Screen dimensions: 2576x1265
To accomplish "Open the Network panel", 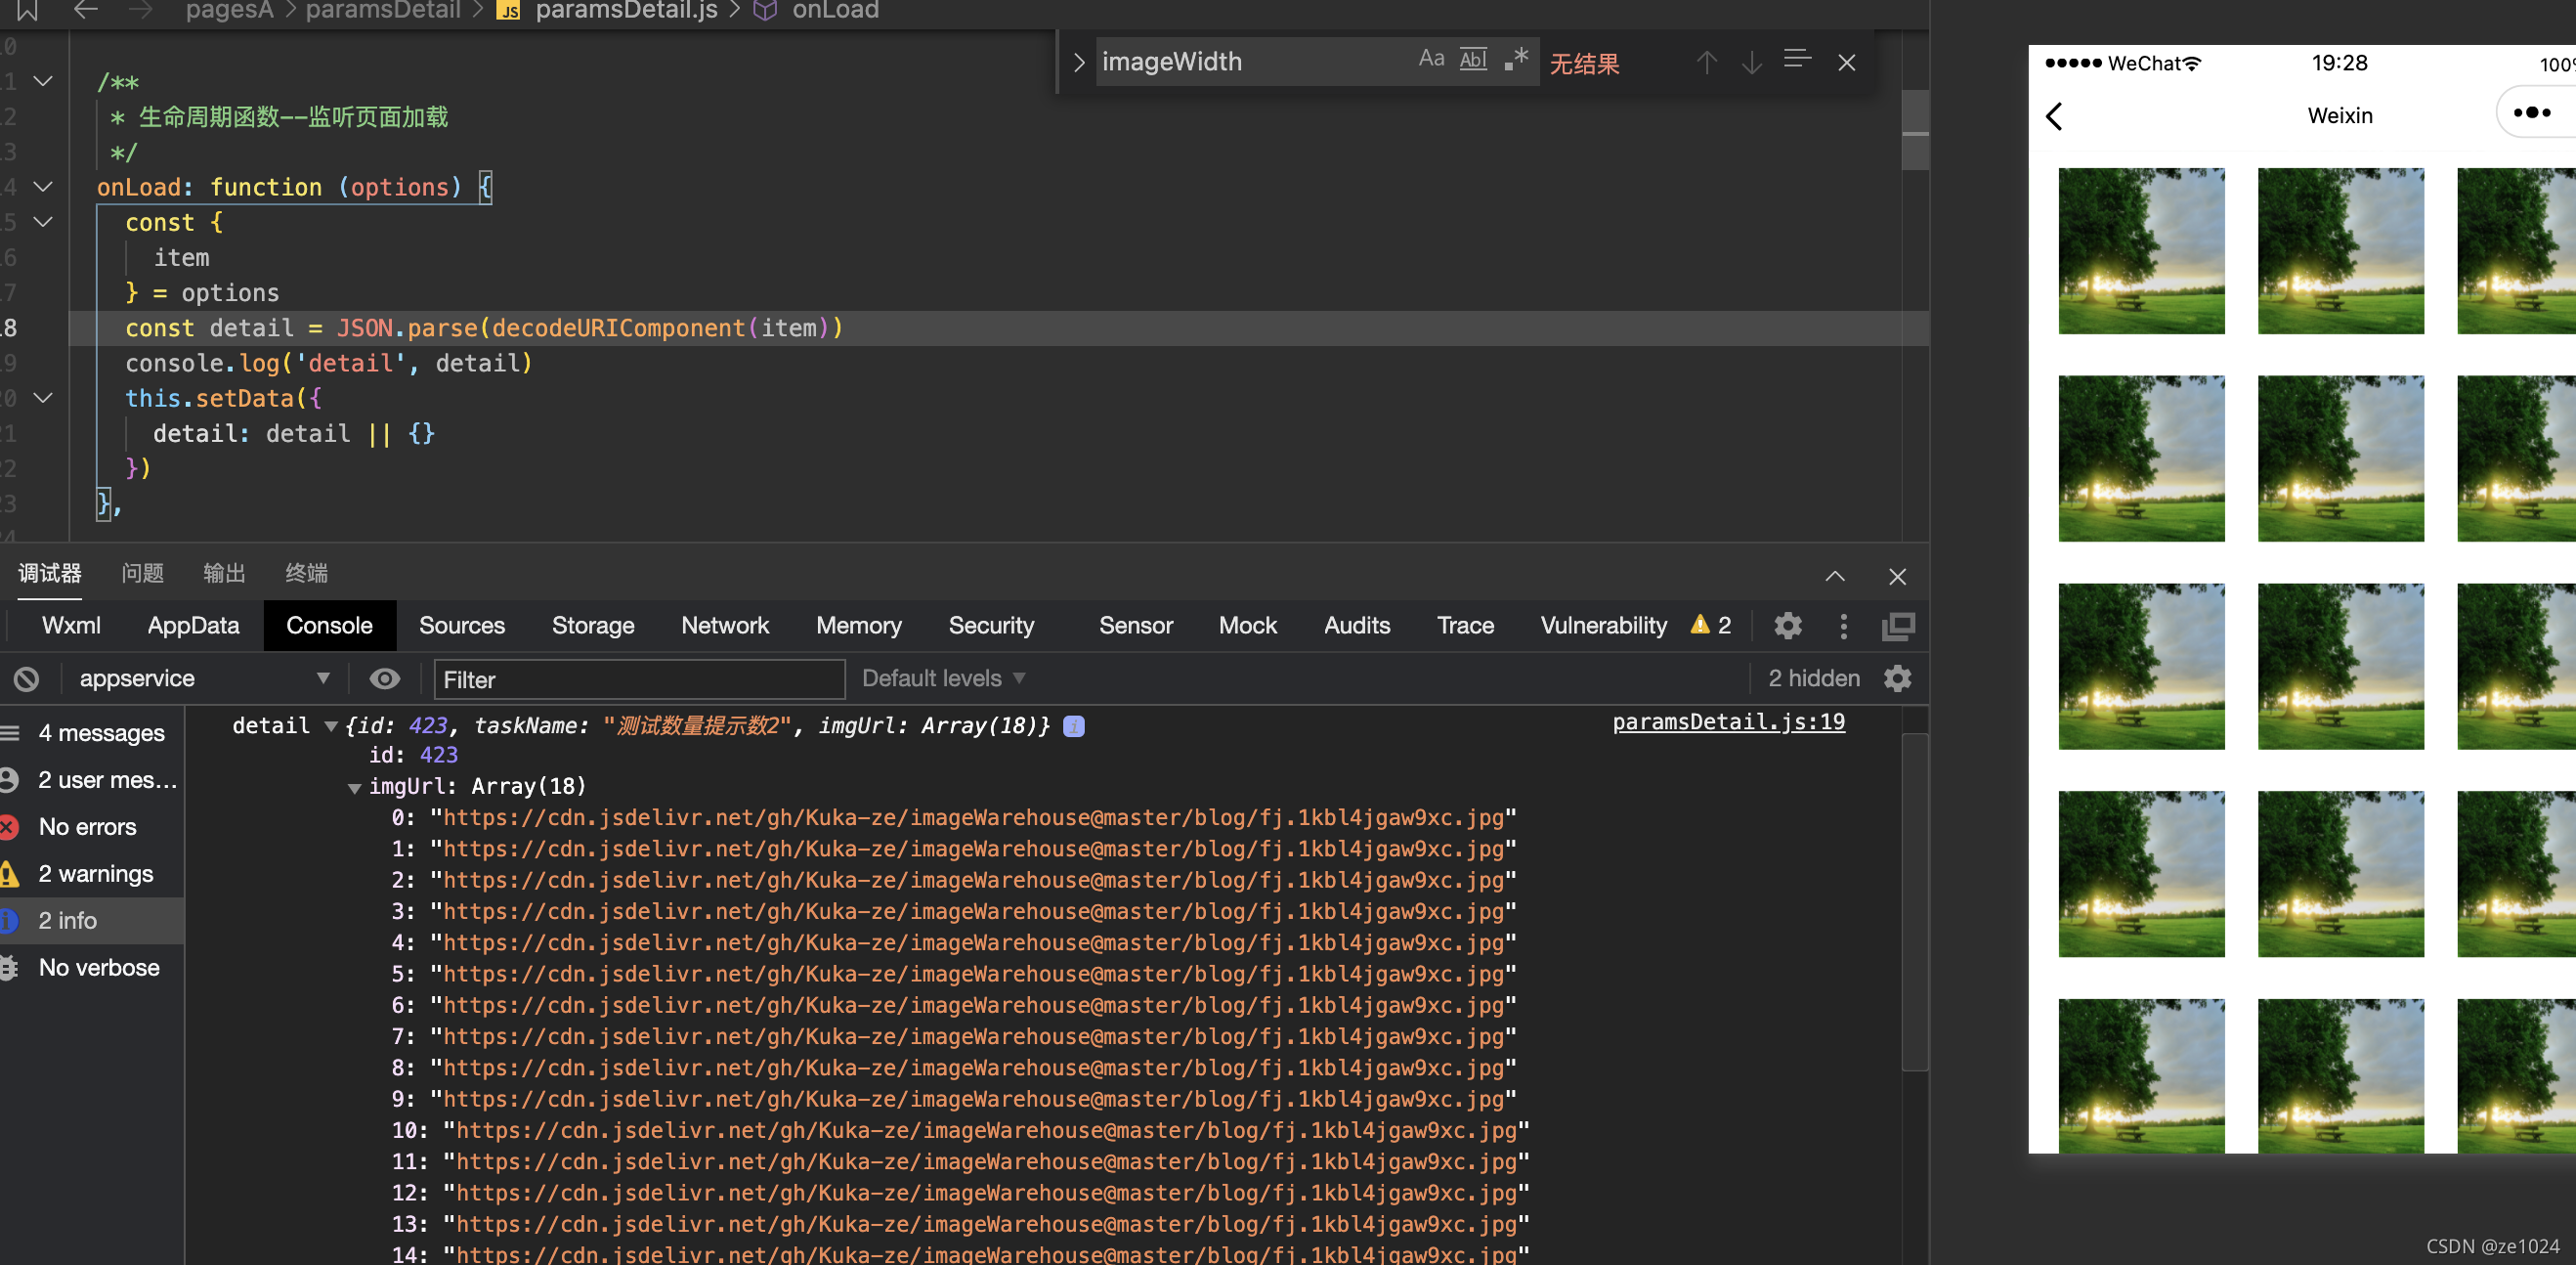I will click(x=724, y=626).
